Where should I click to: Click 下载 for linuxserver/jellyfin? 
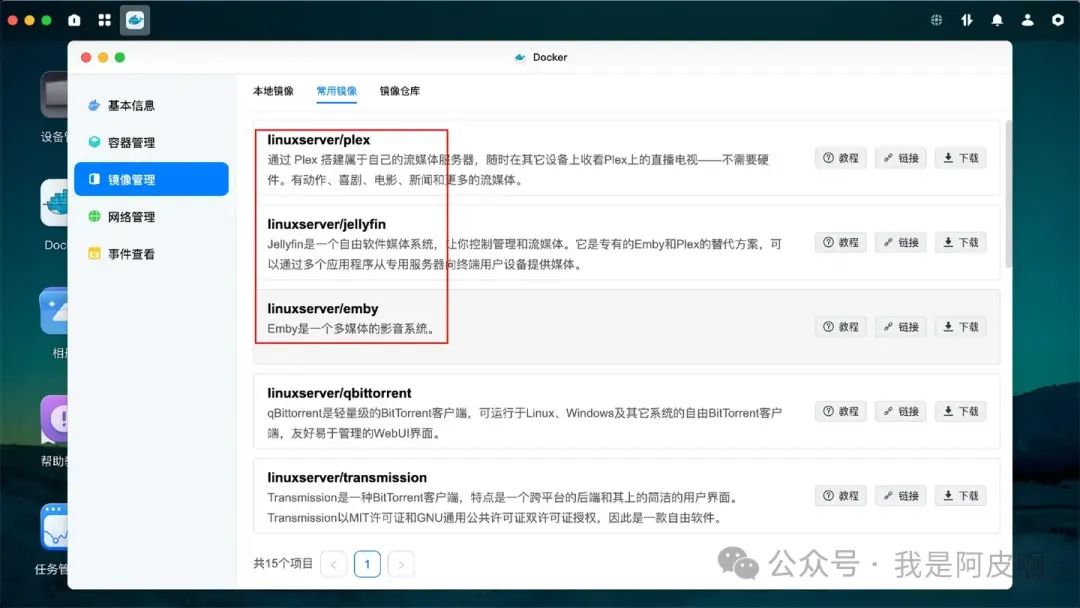click(961, 242)
